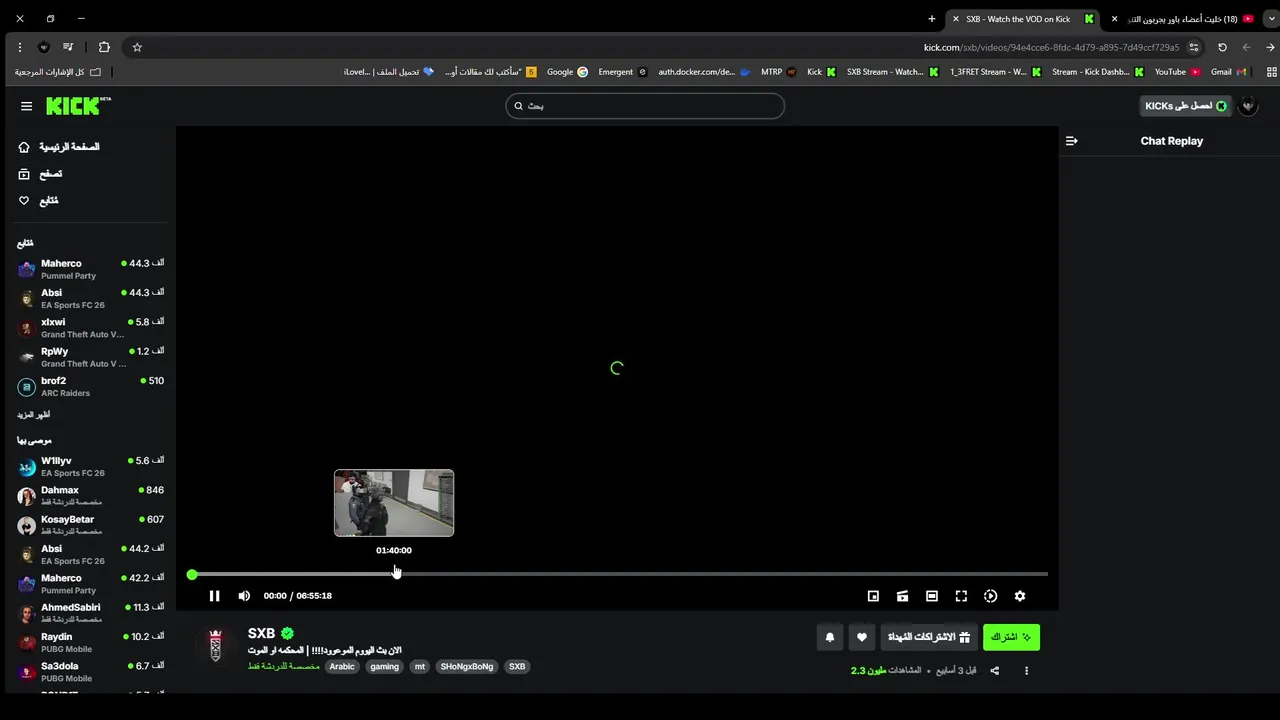Focus the Kick search box
Screen dimensions: 1280x720
point(645,106)
